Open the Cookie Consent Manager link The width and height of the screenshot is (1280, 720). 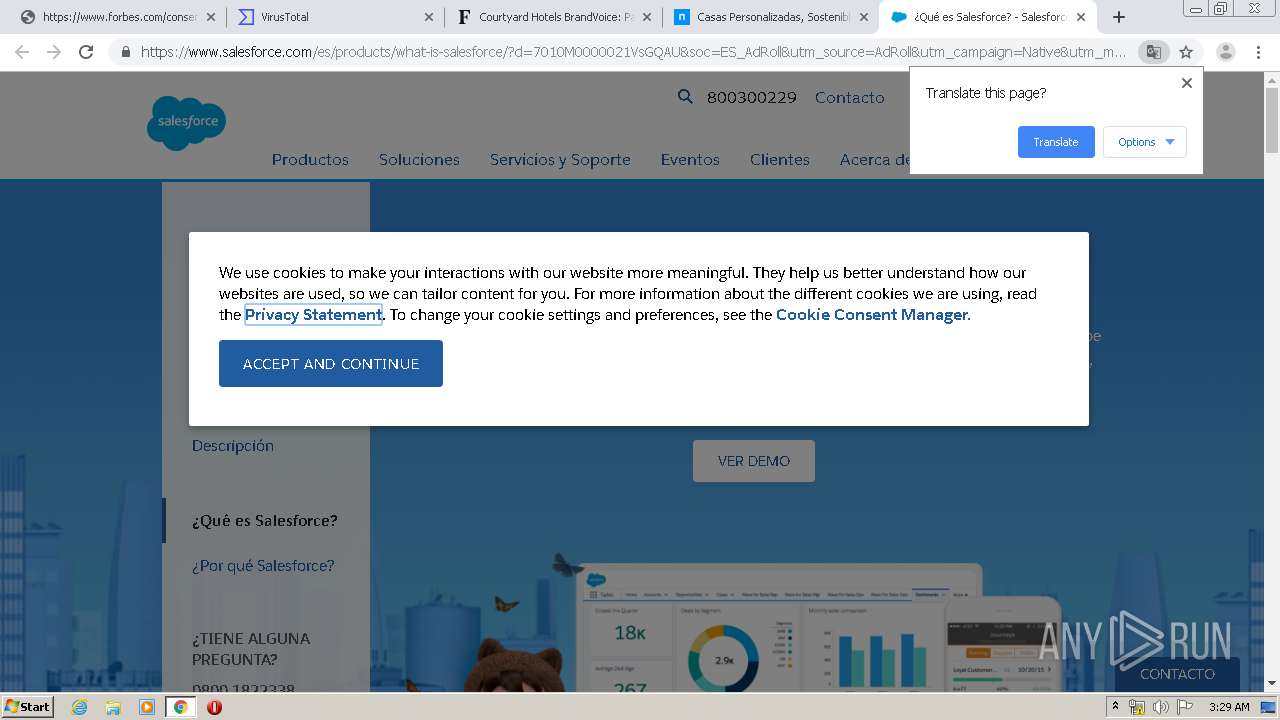click(872, 315)
